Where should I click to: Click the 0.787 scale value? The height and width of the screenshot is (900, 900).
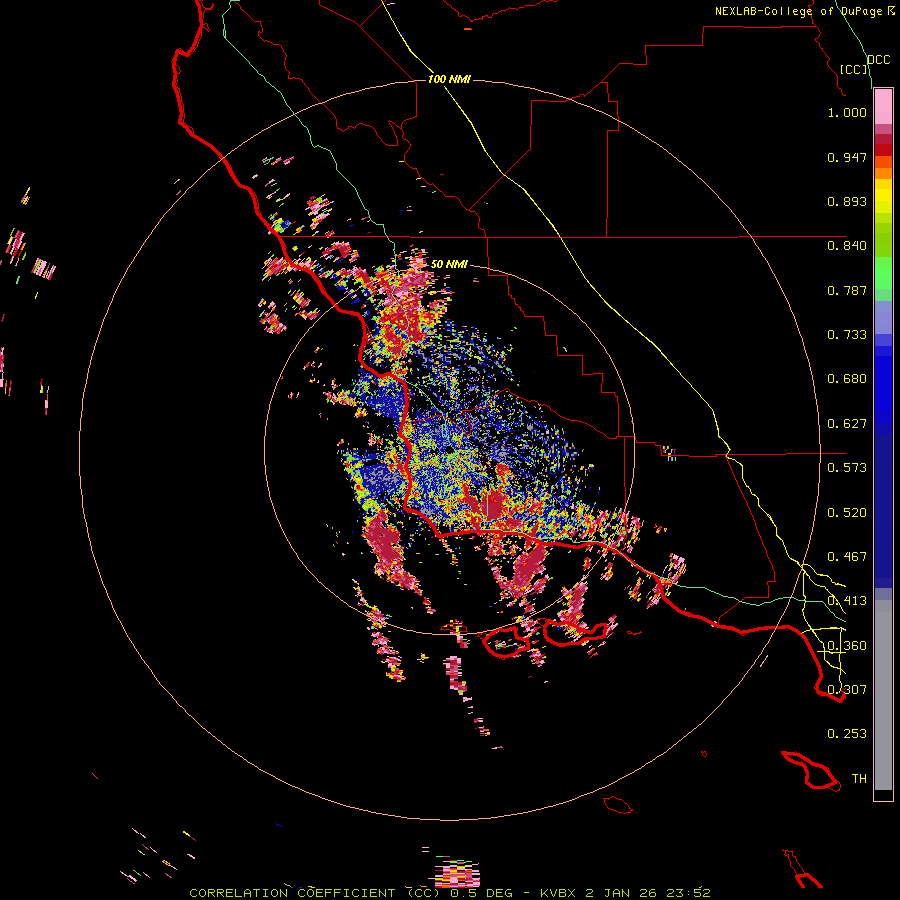847,290
